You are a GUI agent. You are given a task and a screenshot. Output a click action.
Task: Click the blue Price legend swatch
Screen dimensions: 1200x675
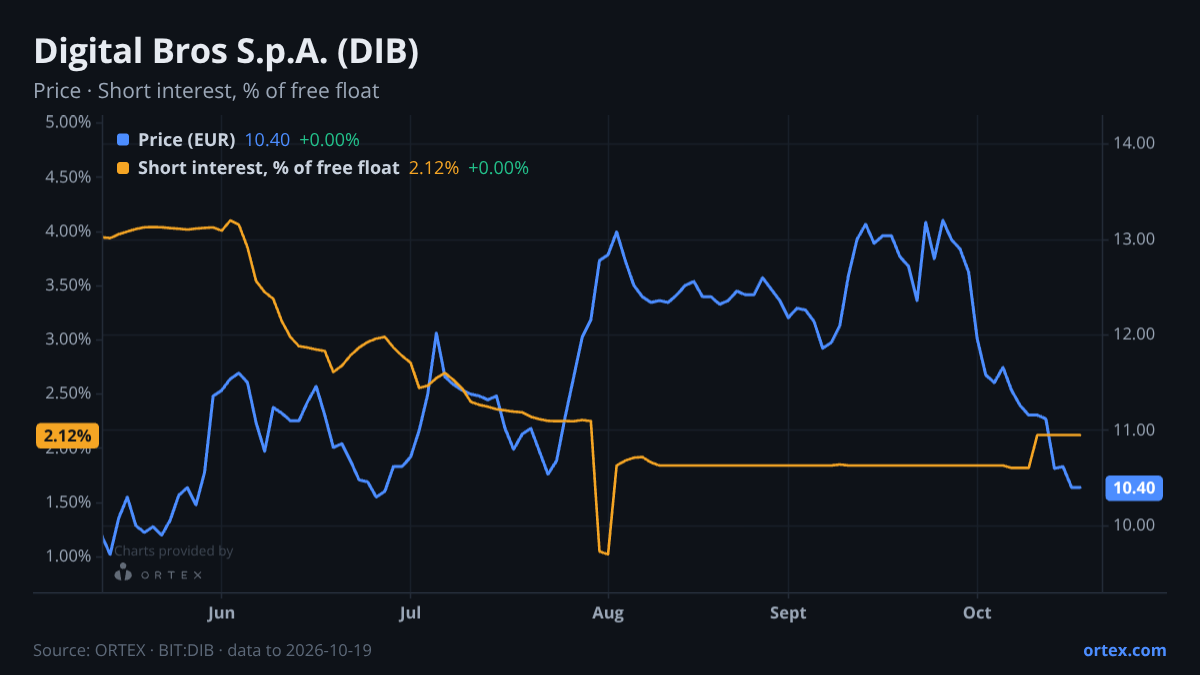(x=123, y=140)
